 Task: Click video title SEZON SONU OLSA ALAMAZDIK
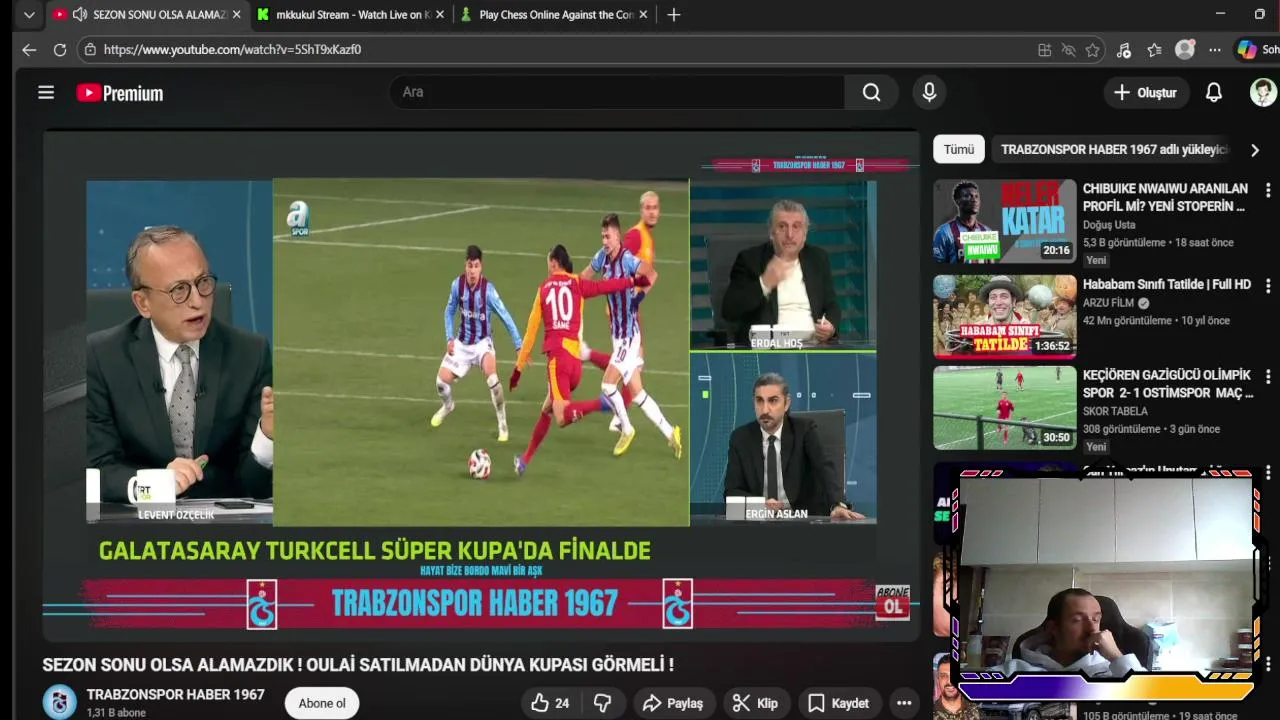(358, 664)
